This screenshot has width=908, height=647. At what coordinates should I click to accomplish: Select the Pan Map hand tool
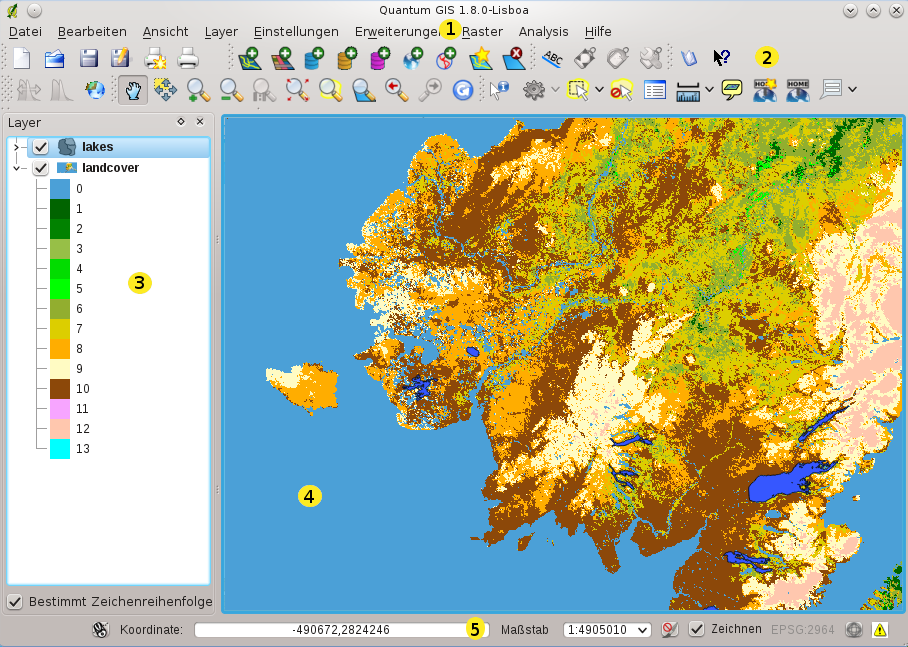click(x=133, y=90)
